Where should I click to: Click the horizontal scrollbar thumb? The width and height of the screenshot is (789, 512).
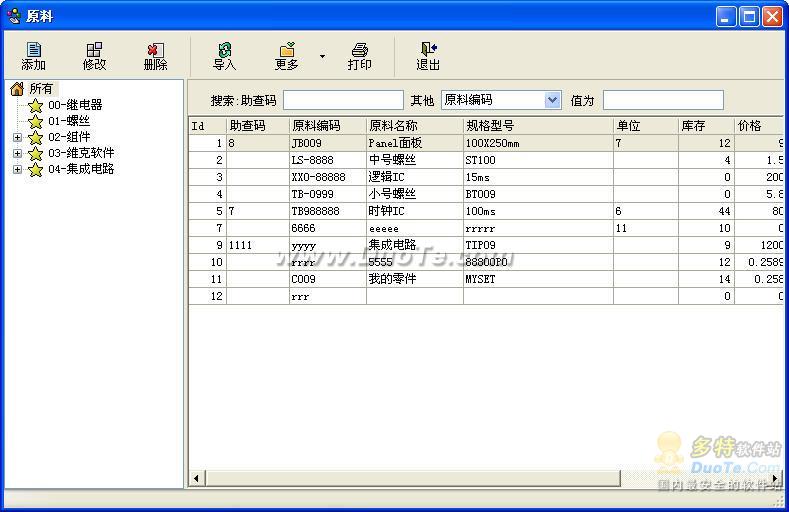[413, 478]
